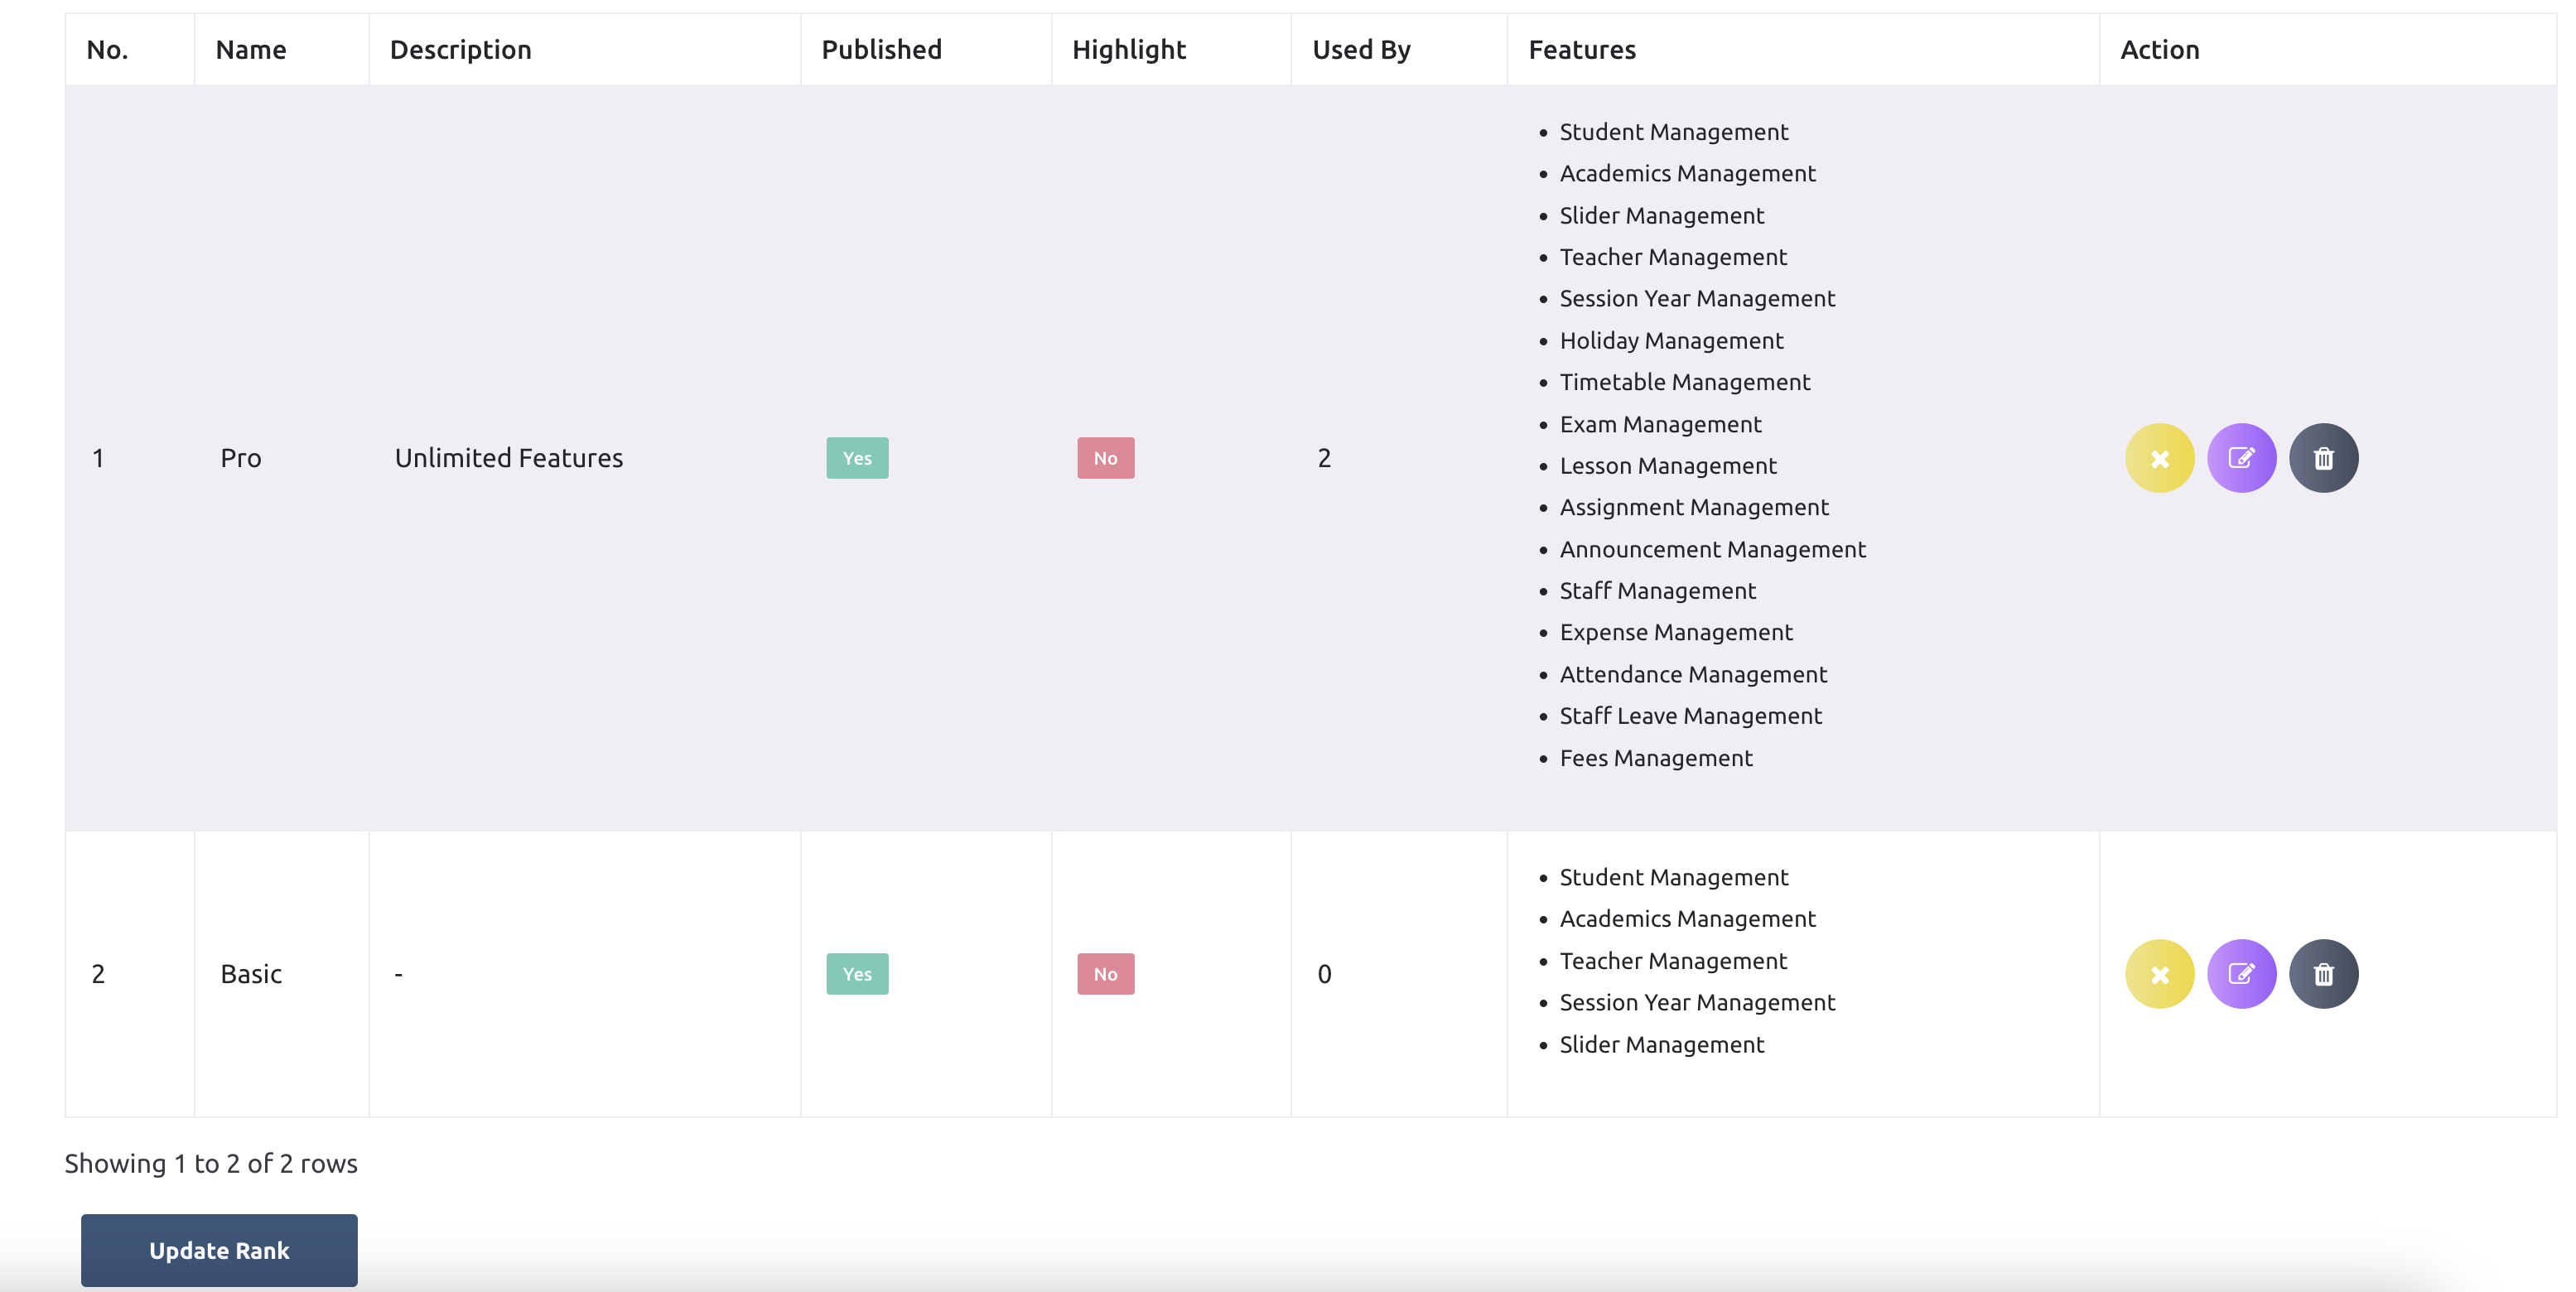Click the purple pencil edit icon in row one
2576x1292 pixels.
coord(2242,457)
